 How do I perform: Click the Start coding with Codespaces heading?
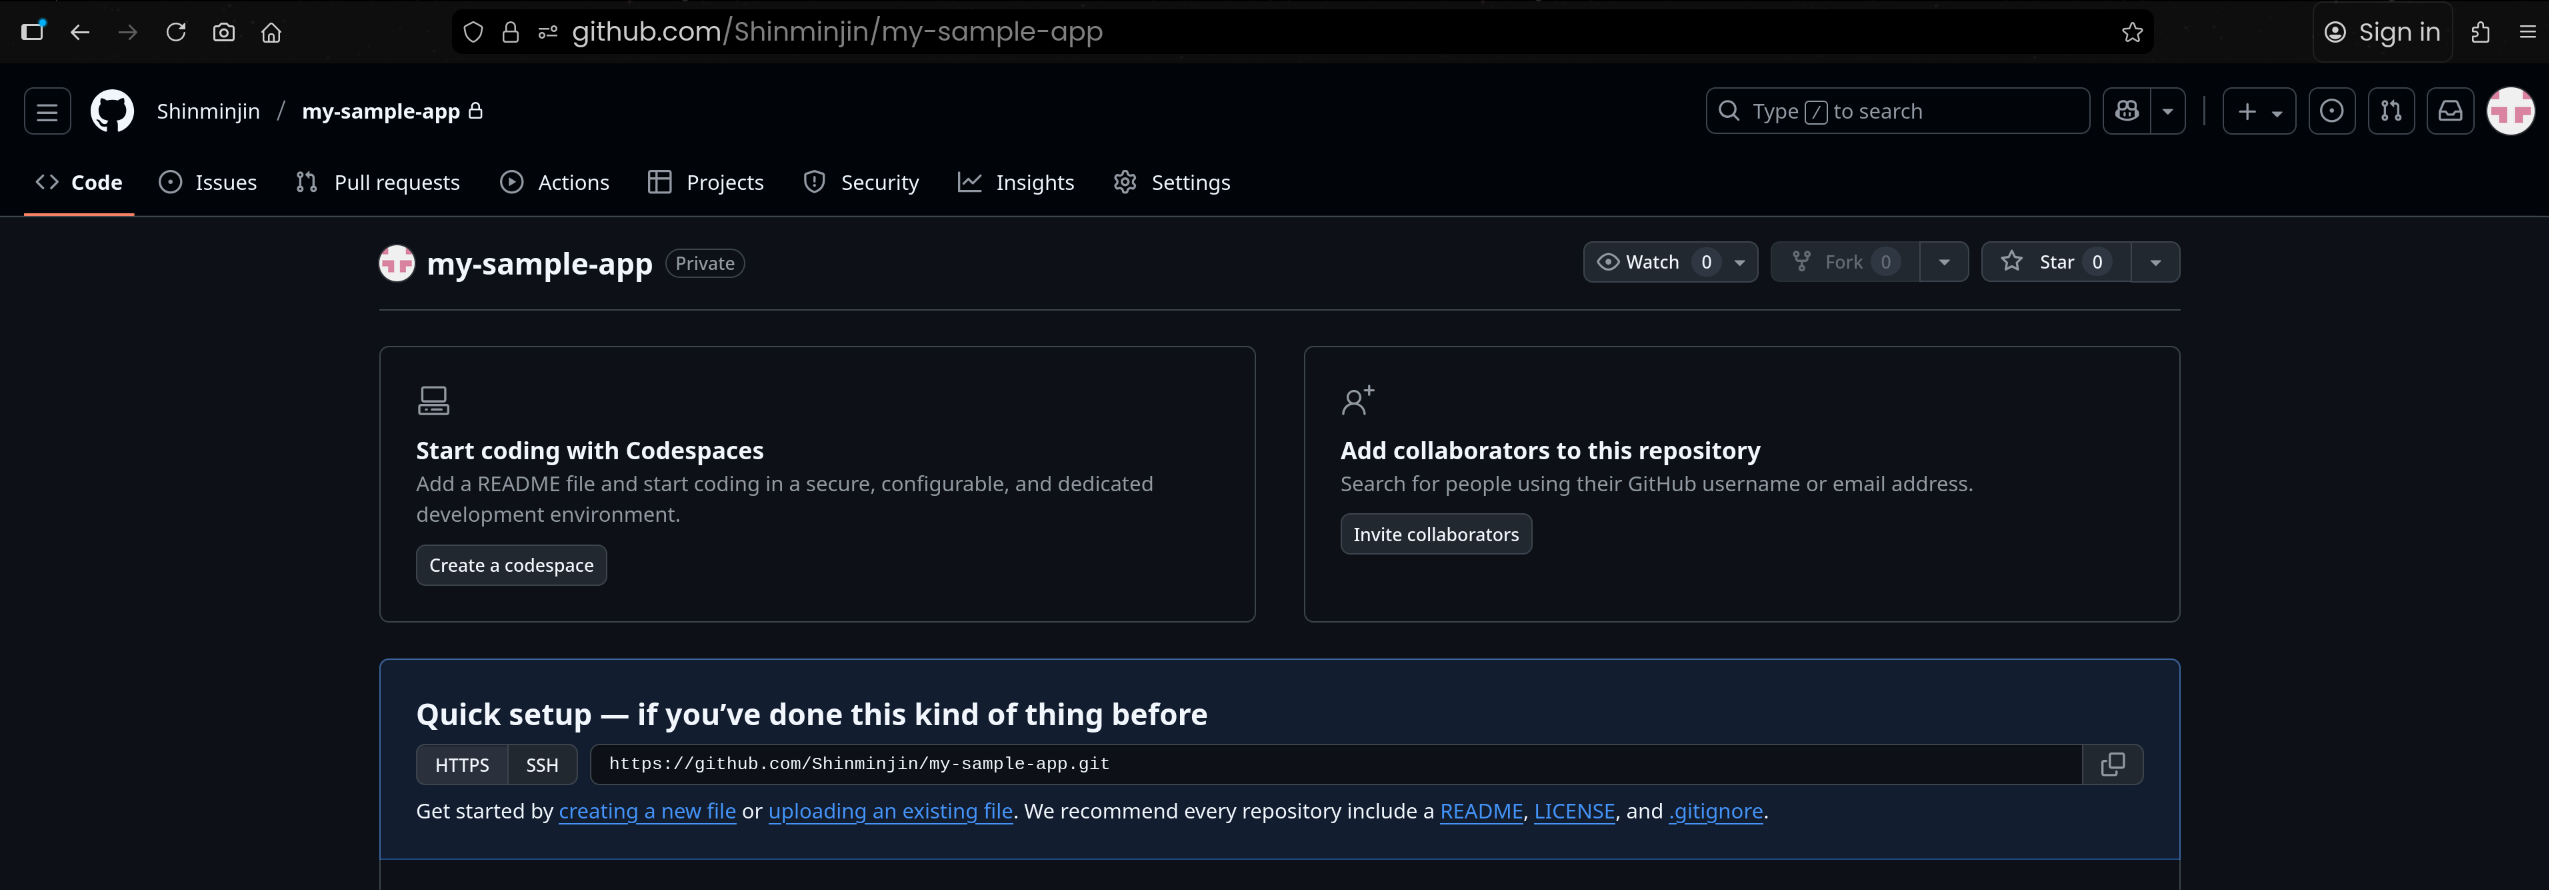coord(590,451)
